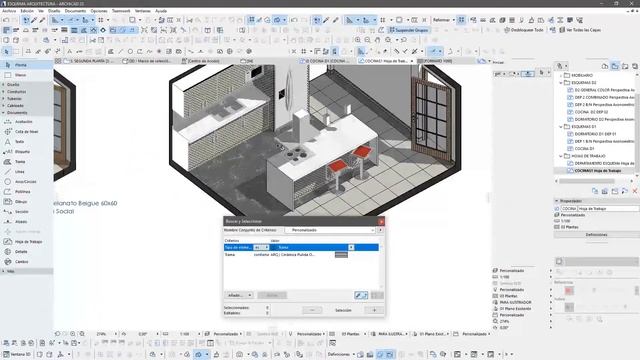This screenshot has height=360, width=640.
Task: Switch to the COCINA D1 tab
Action: click(324, 61)
